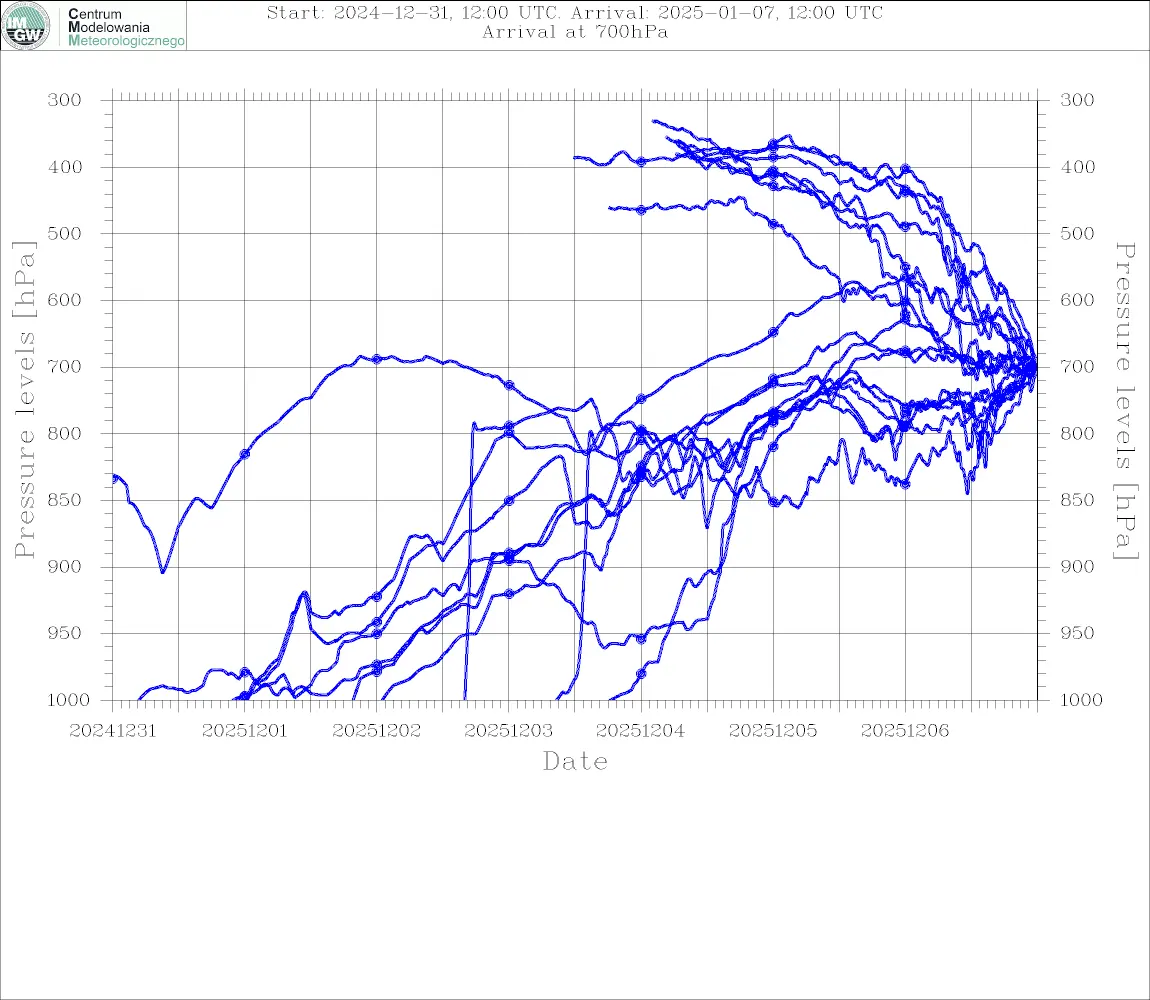Screen dimensions: 1150x1000
Task: Click the 20241231 date axis label
Action: click(x=113, y=731)
